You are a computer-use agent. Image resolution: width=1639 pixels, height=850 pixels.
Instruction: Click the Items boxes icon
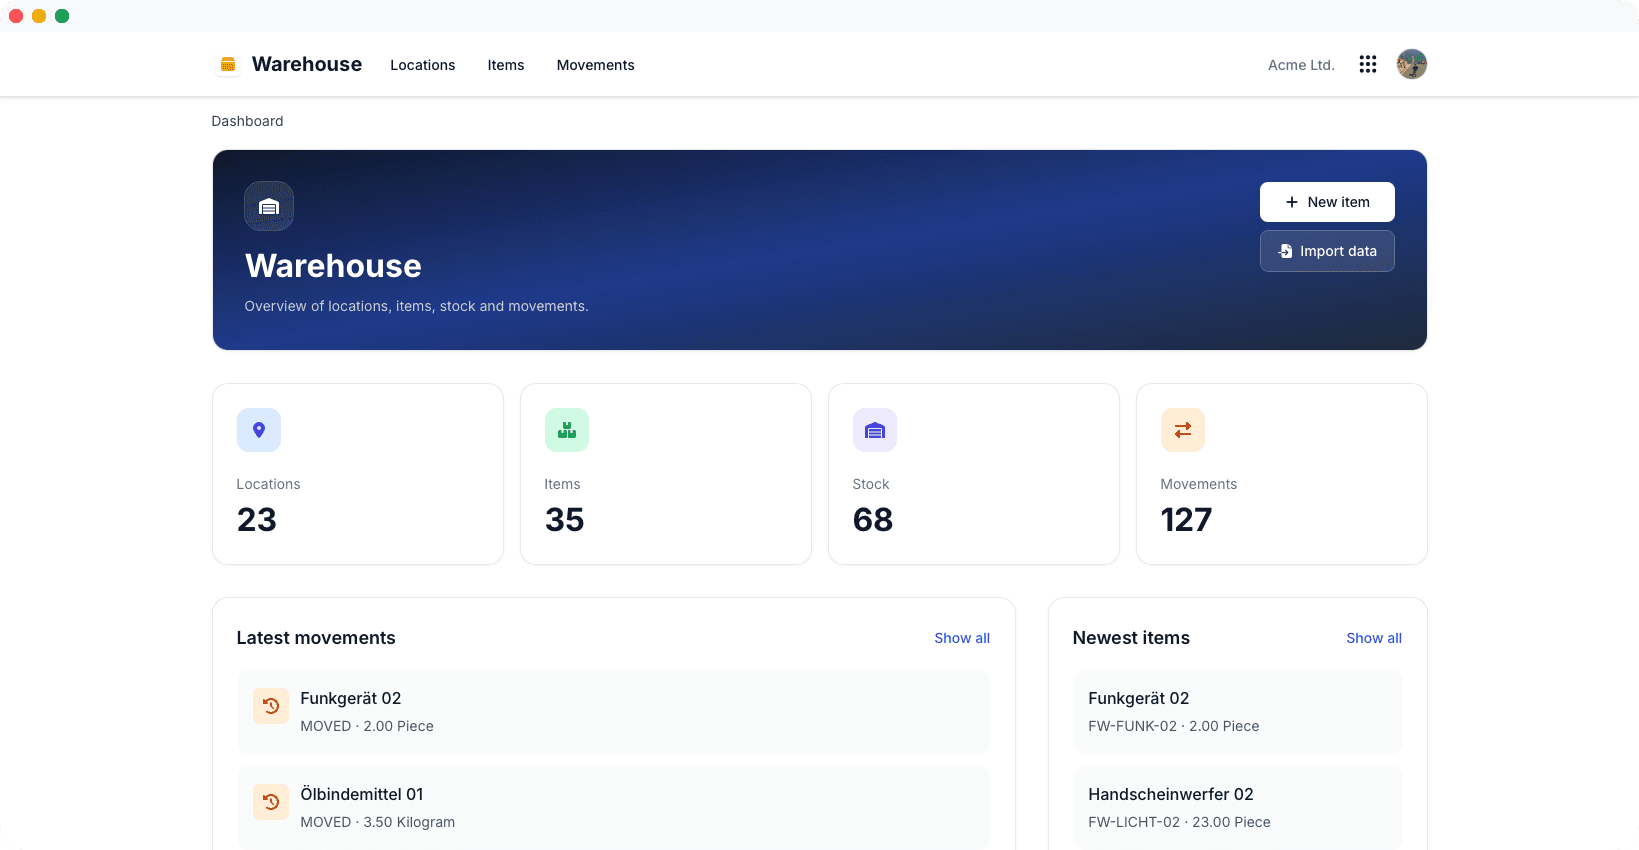coord(567,430)
